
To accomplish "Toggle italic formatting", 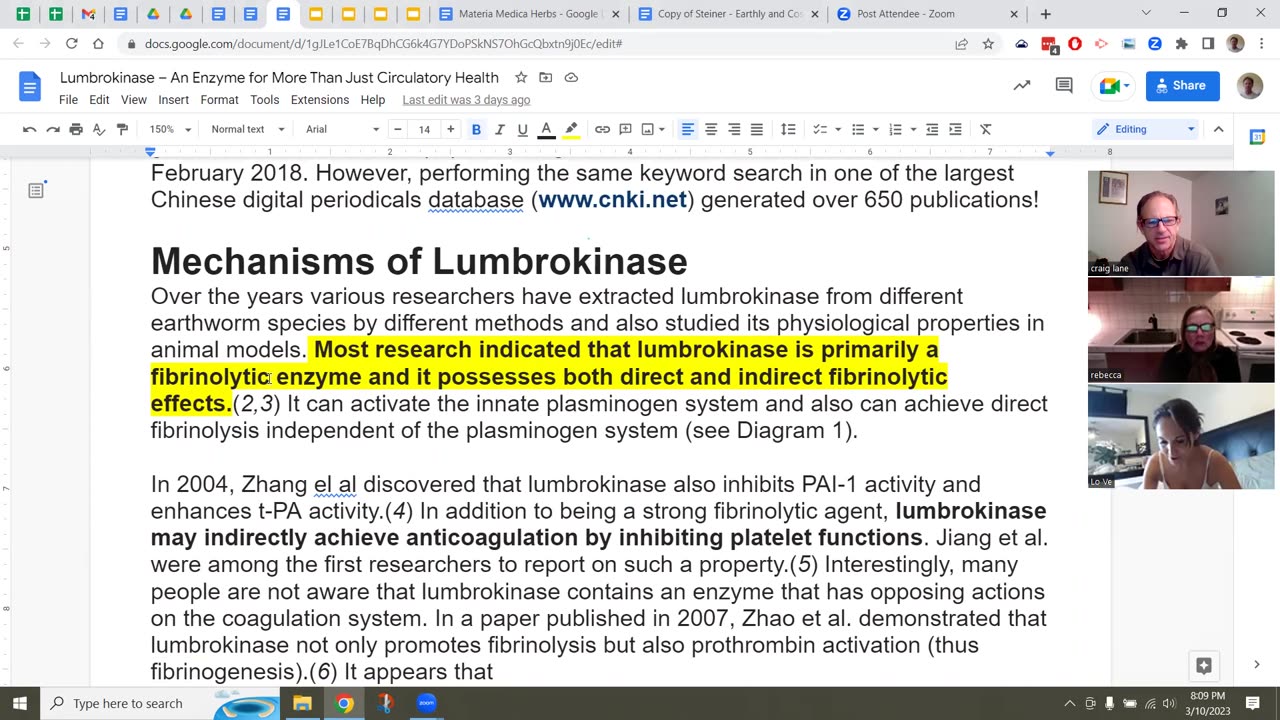I will pyautogui.click(x=499, y=129).
